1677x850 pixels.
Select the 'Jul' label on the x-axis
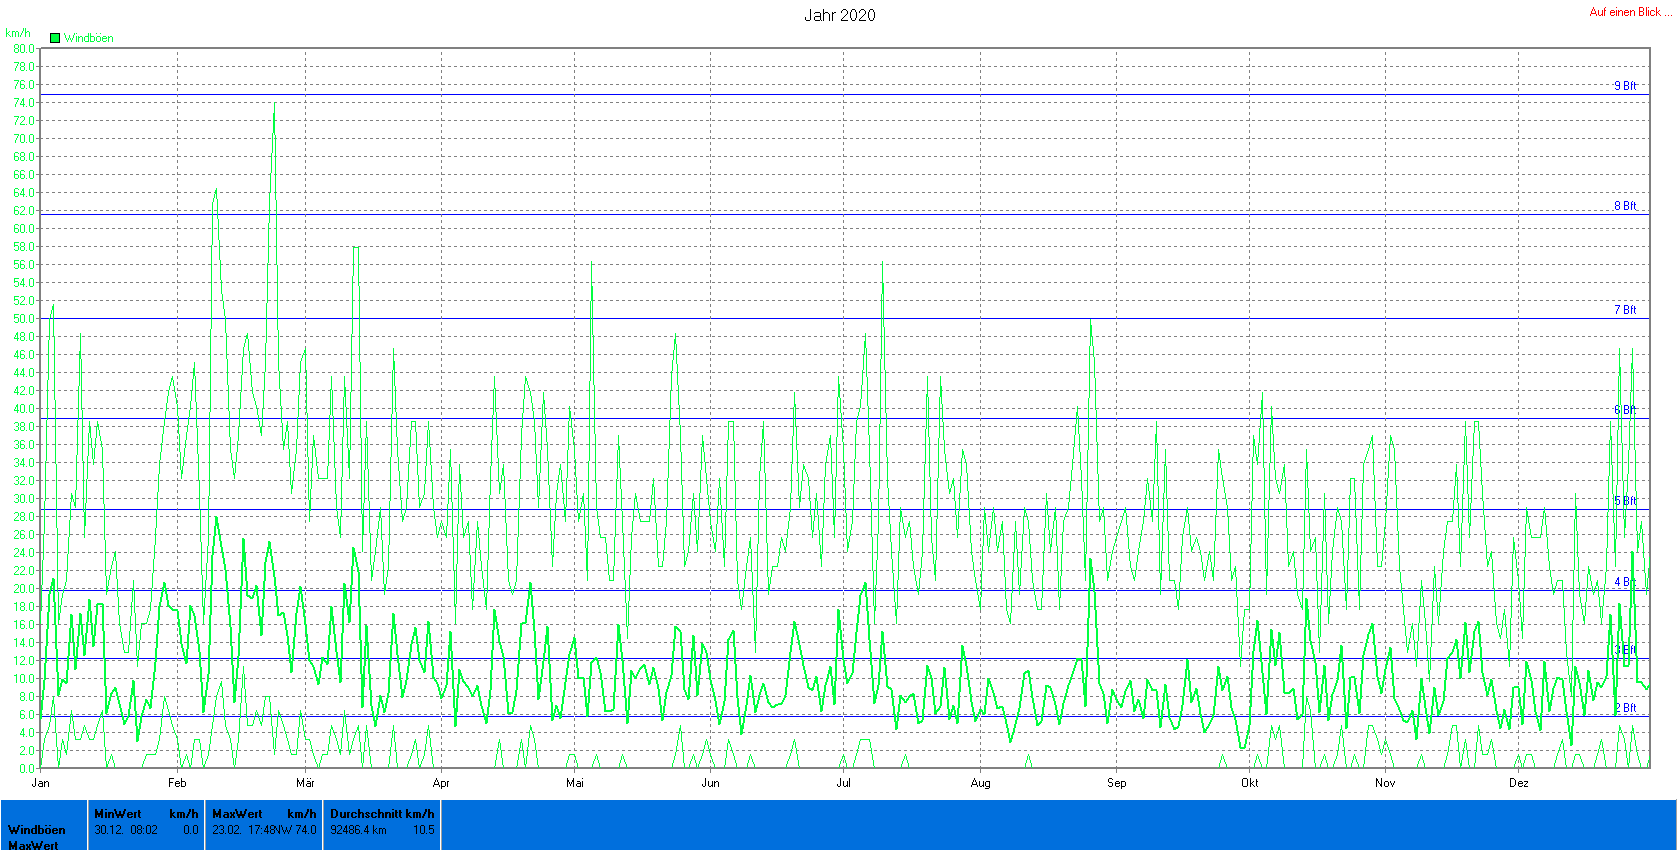click(x=843, y=783)
